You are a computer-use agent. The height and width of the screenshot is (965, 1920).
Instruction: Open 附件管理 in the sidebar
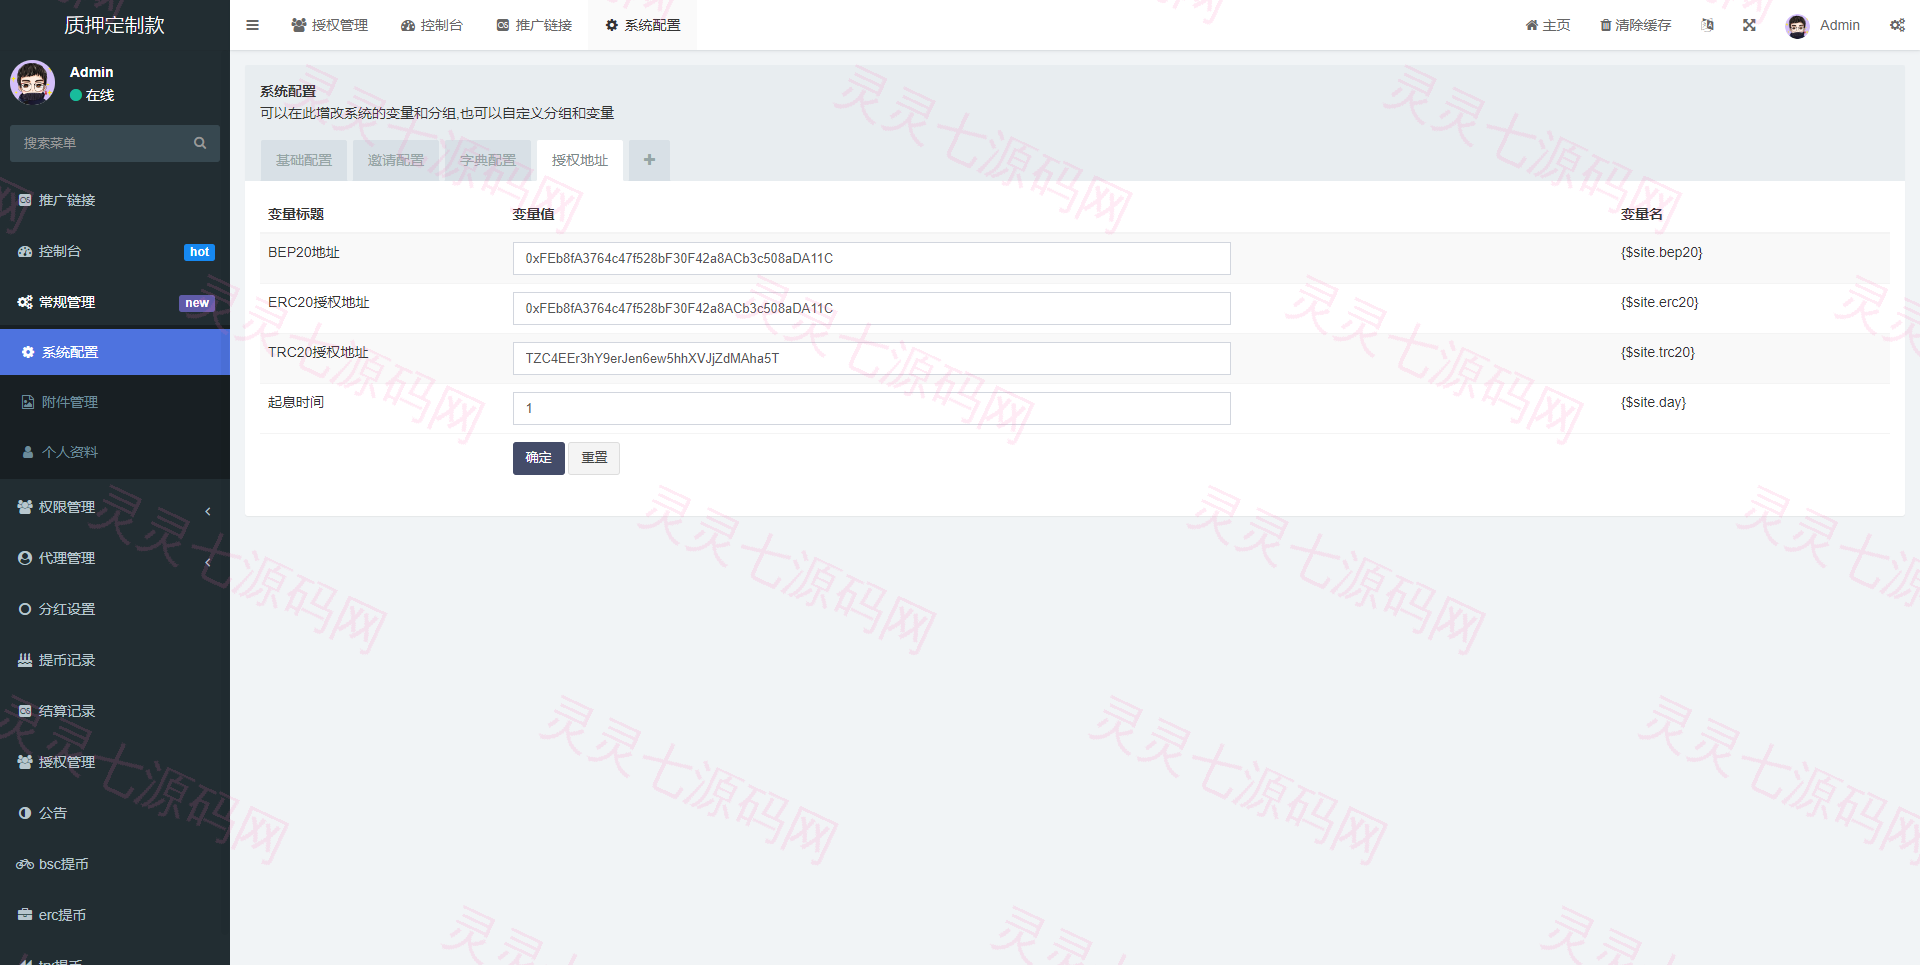point(115,402)
